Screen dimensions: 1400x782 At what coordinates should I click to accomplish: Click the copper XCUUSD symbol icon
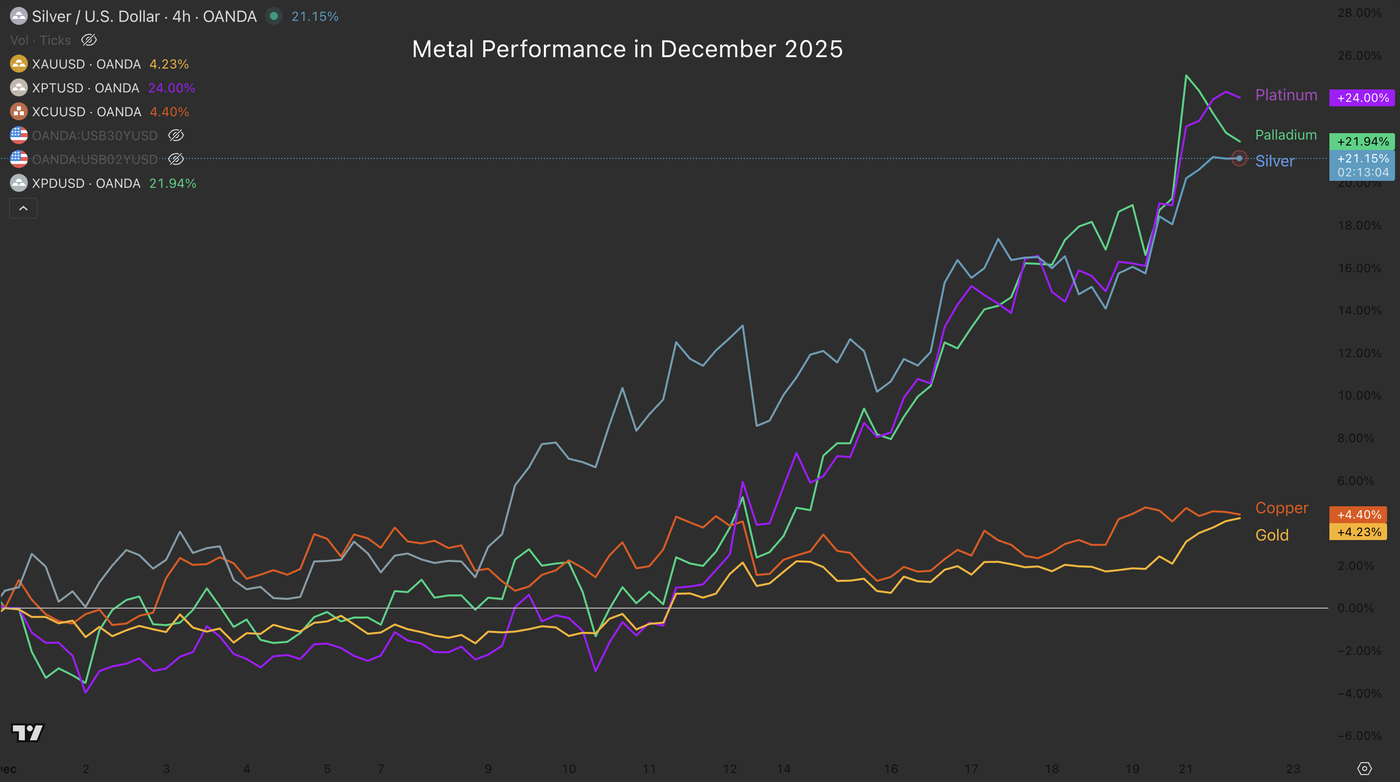coord(18,112)
